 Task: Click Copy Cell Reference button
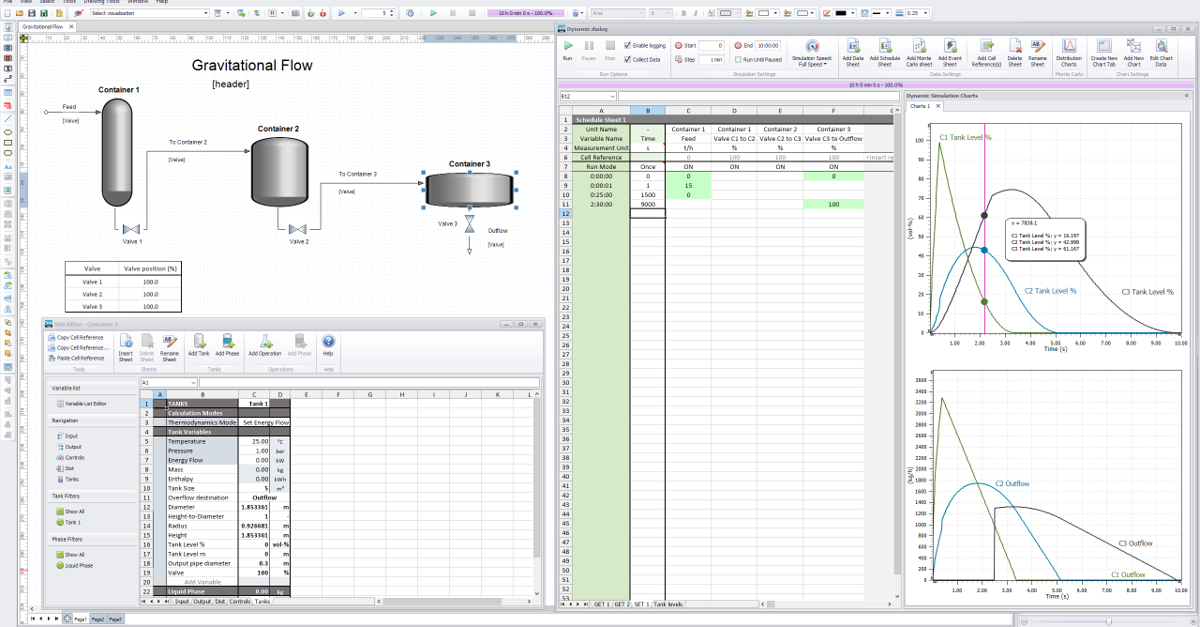coord(78,338)
